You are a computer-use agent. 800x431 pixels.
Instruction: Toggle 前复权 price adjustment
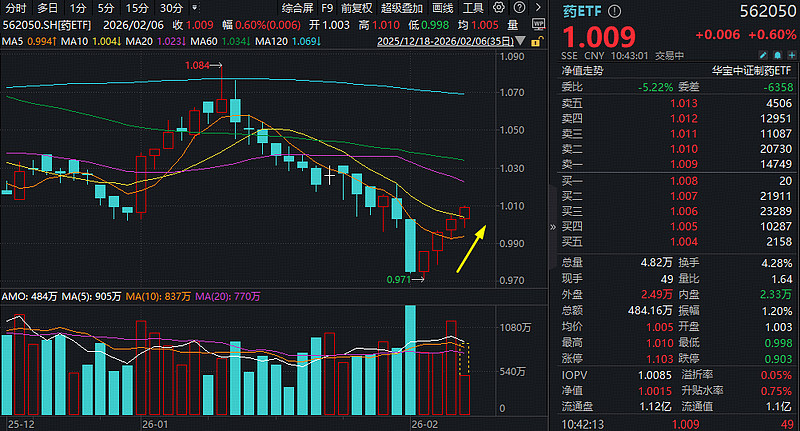coord(357,8)
